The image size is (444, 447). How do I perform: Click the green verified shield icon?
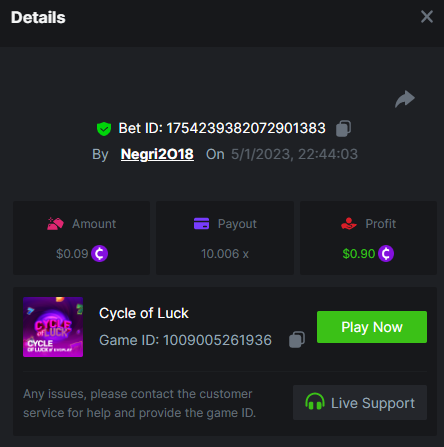[x=104, y=129]
